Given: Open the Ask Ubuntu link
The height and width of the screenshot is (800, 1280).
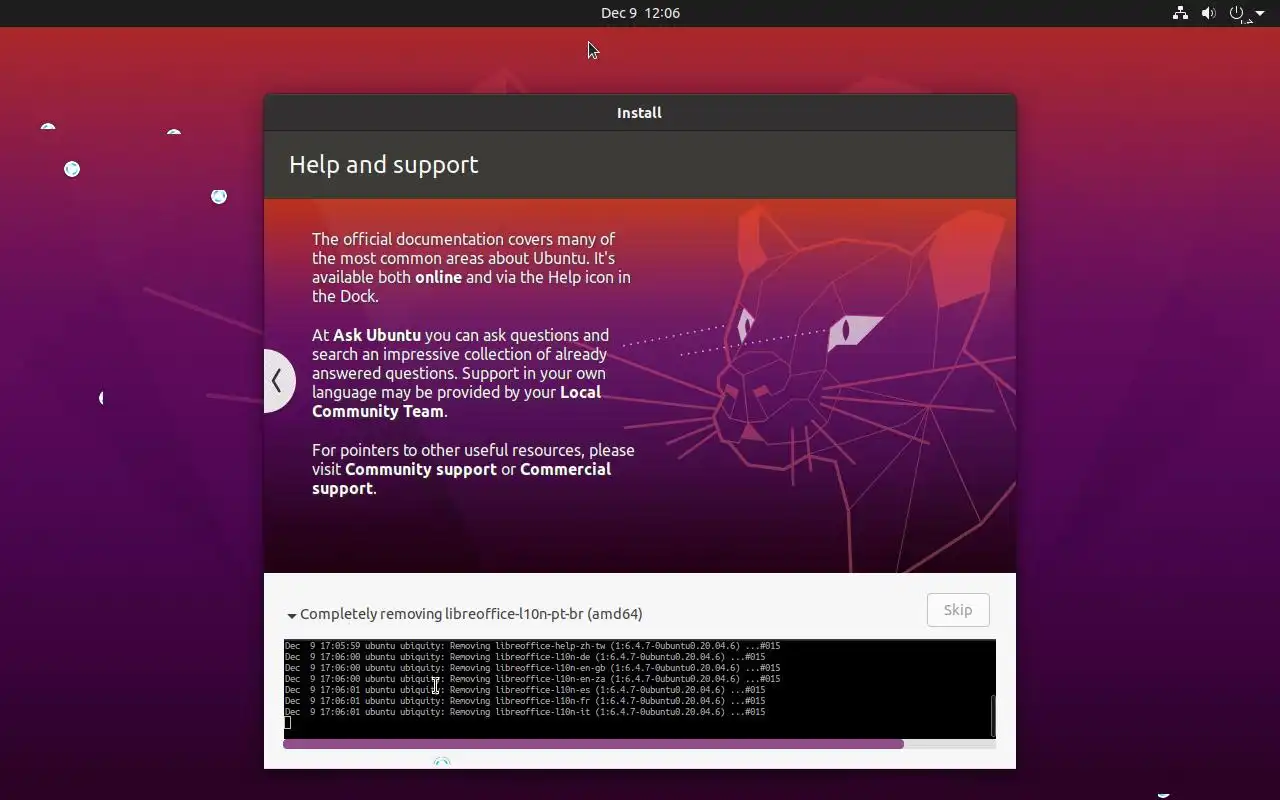Looking at the screenshot, I should [x=377, y=335].
